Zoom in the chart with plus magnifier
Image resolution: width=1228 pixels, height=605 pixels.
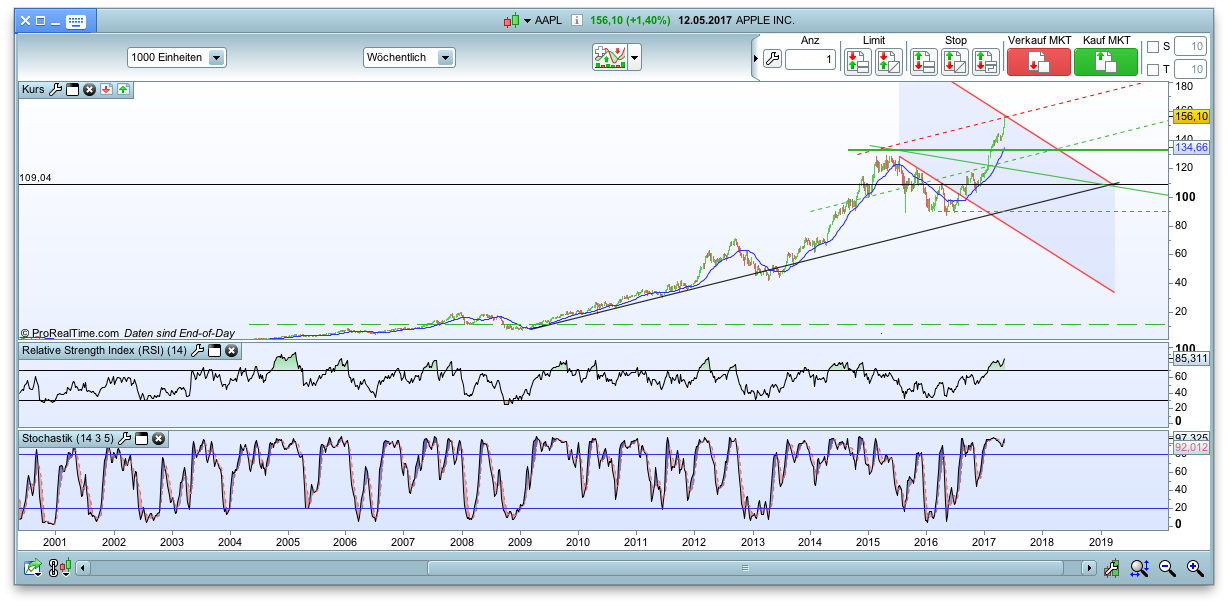1194,568
